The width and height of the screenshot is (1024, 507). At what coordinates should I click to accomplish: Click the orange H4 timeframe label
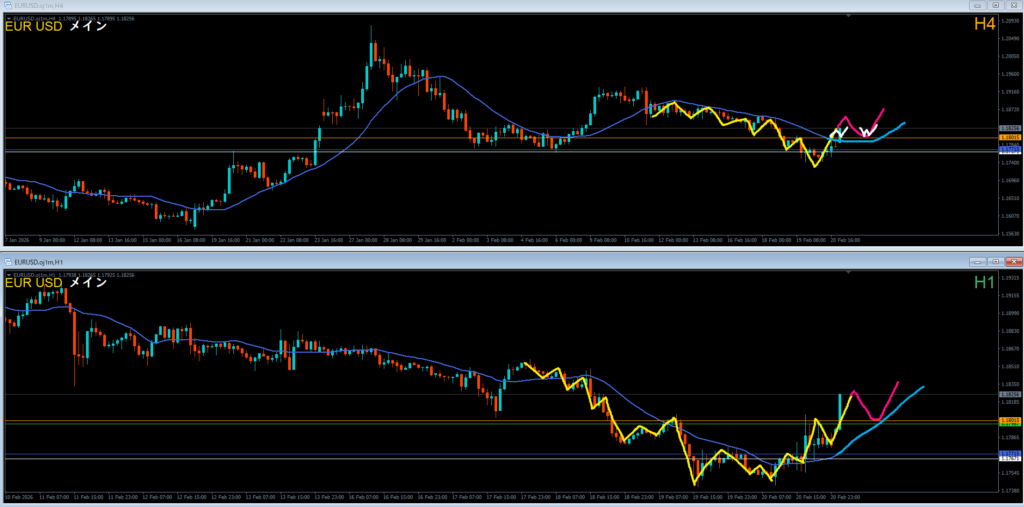coord(984,24)
